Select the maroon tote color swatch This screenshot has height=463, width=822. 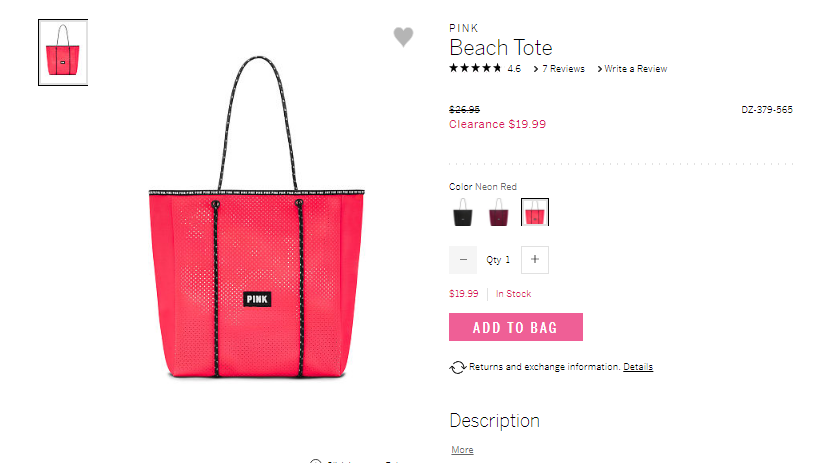point(499,212)
